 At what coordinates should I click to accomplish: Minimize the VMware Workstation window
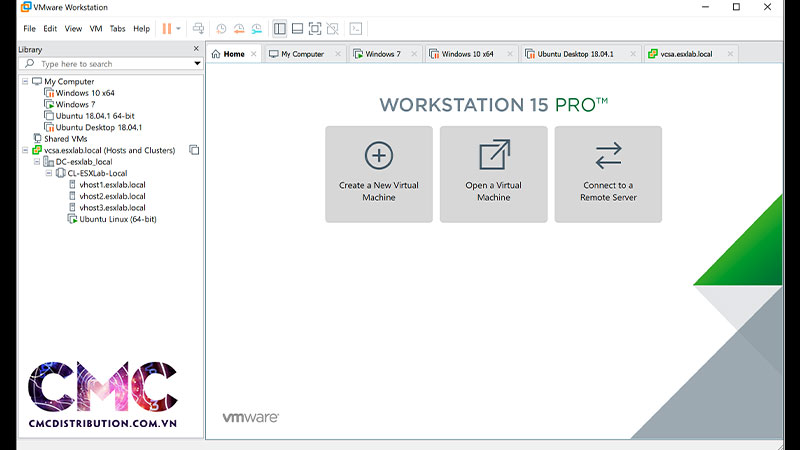[706, 7]
